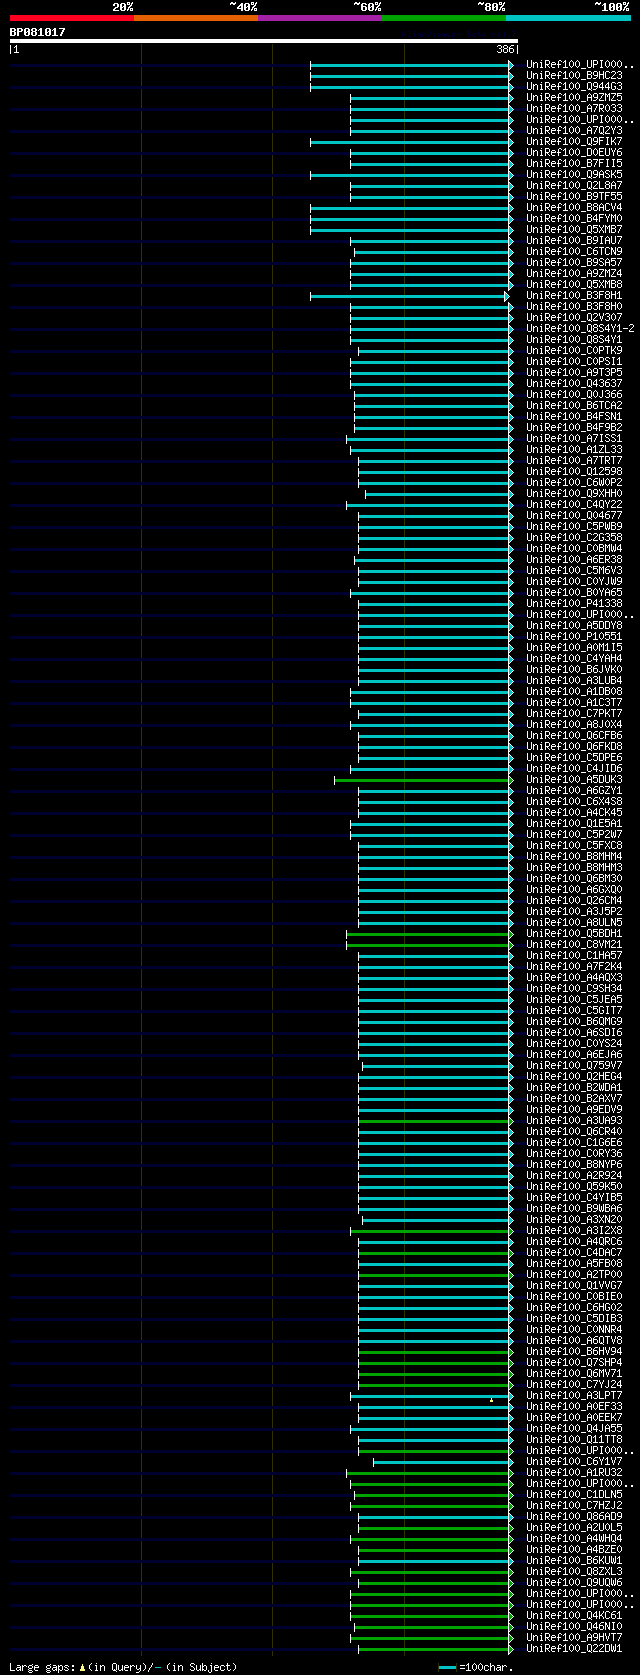
Task: Select hit label UniRef100_B6QMG9
Action: click(x=574, y=1021)
